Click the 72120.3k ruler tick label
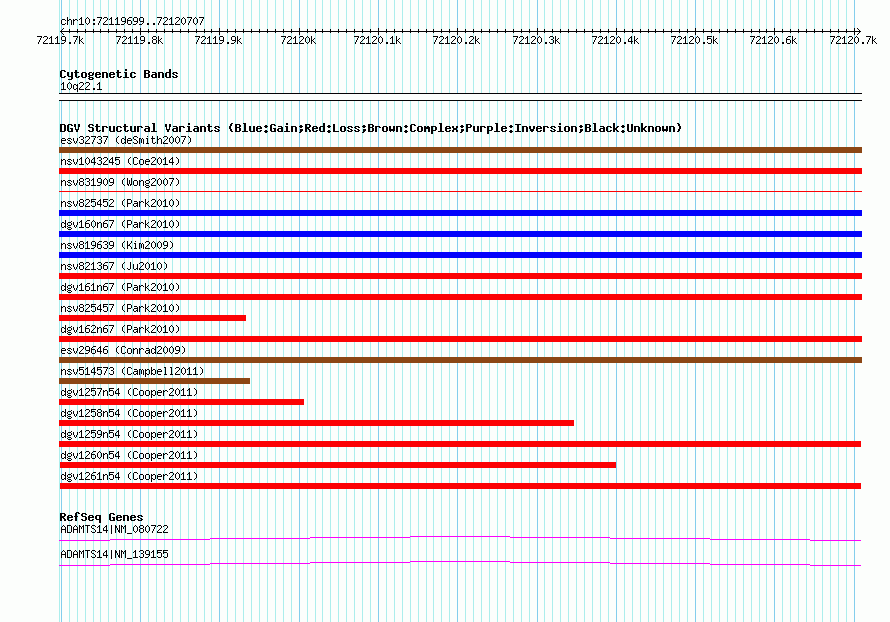 point(536,40)
